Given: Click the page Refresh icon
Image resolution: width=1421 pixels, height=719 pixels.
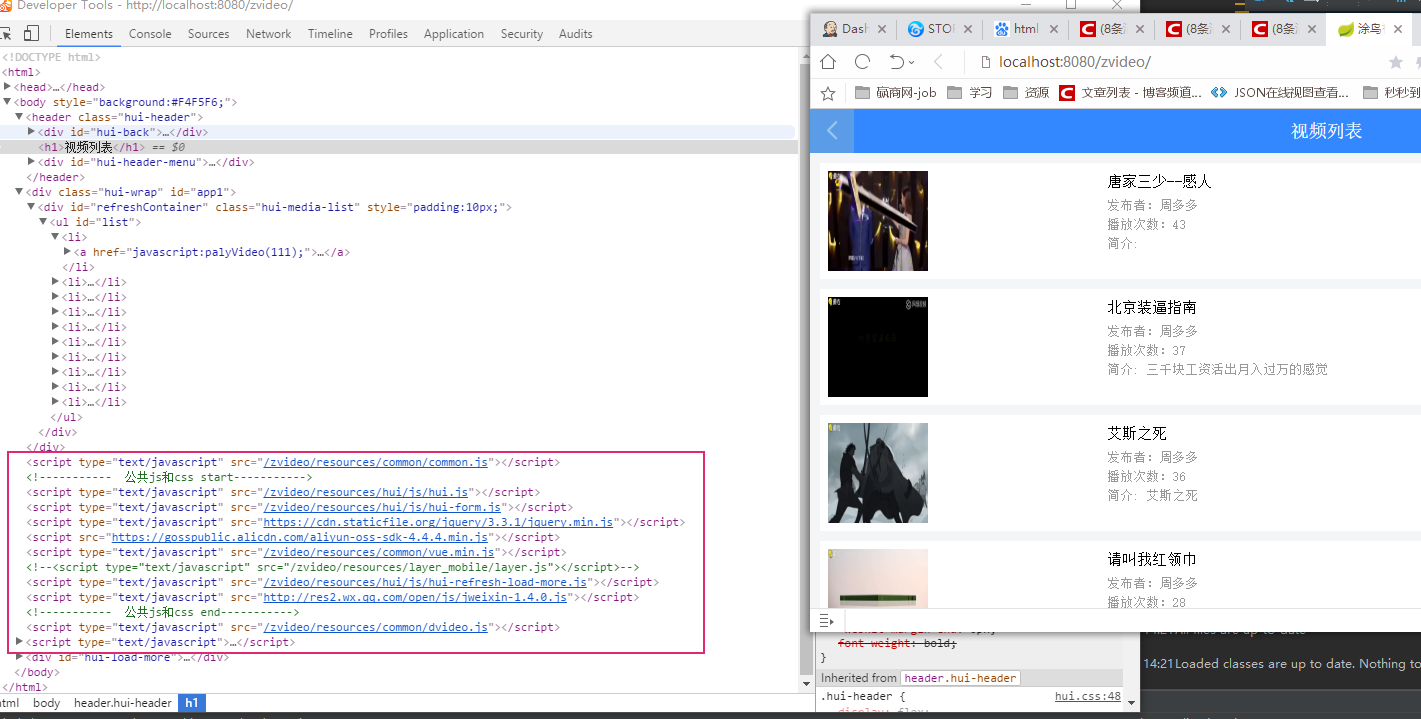Looking at the screenshot, I should coord(862,62).
